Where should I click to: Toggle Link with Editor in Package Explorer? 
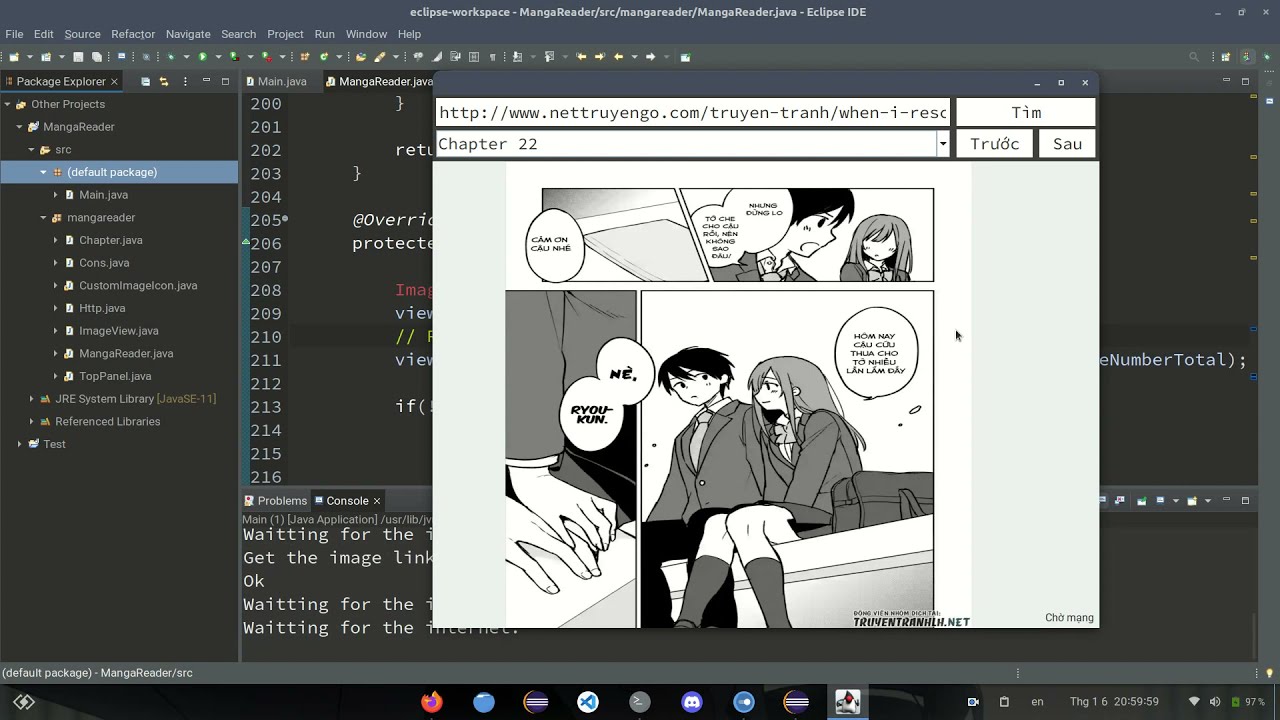164,81
